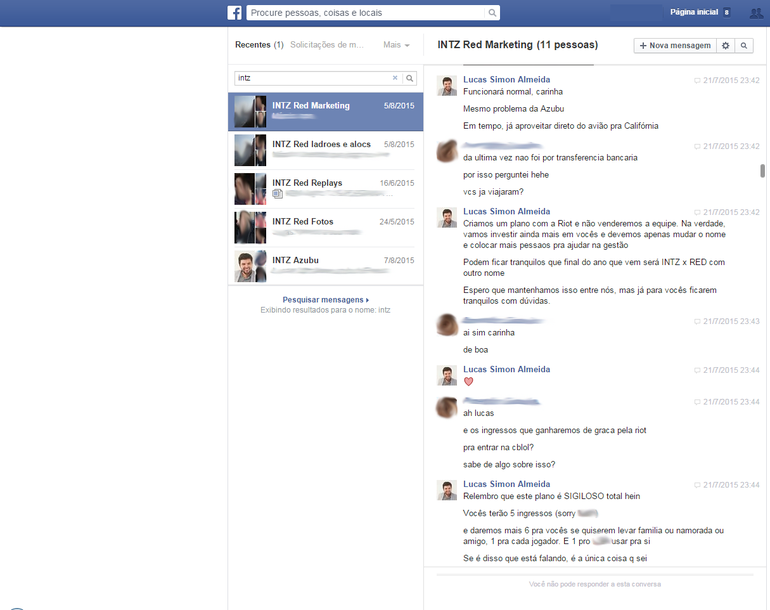The height and width of the screenshot is (610, 770).
Task: Click the title 'INTZ Red Marketing (11 pessoas)'
Action: (x=518, y=45)
